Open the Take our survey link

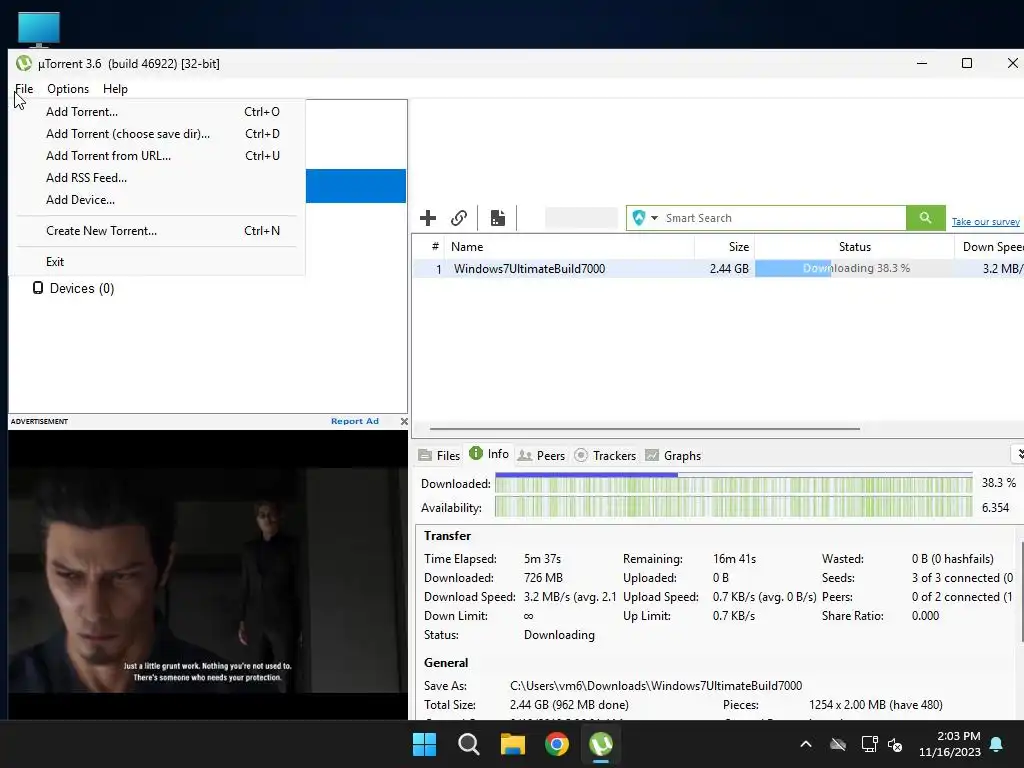[985, 221]
